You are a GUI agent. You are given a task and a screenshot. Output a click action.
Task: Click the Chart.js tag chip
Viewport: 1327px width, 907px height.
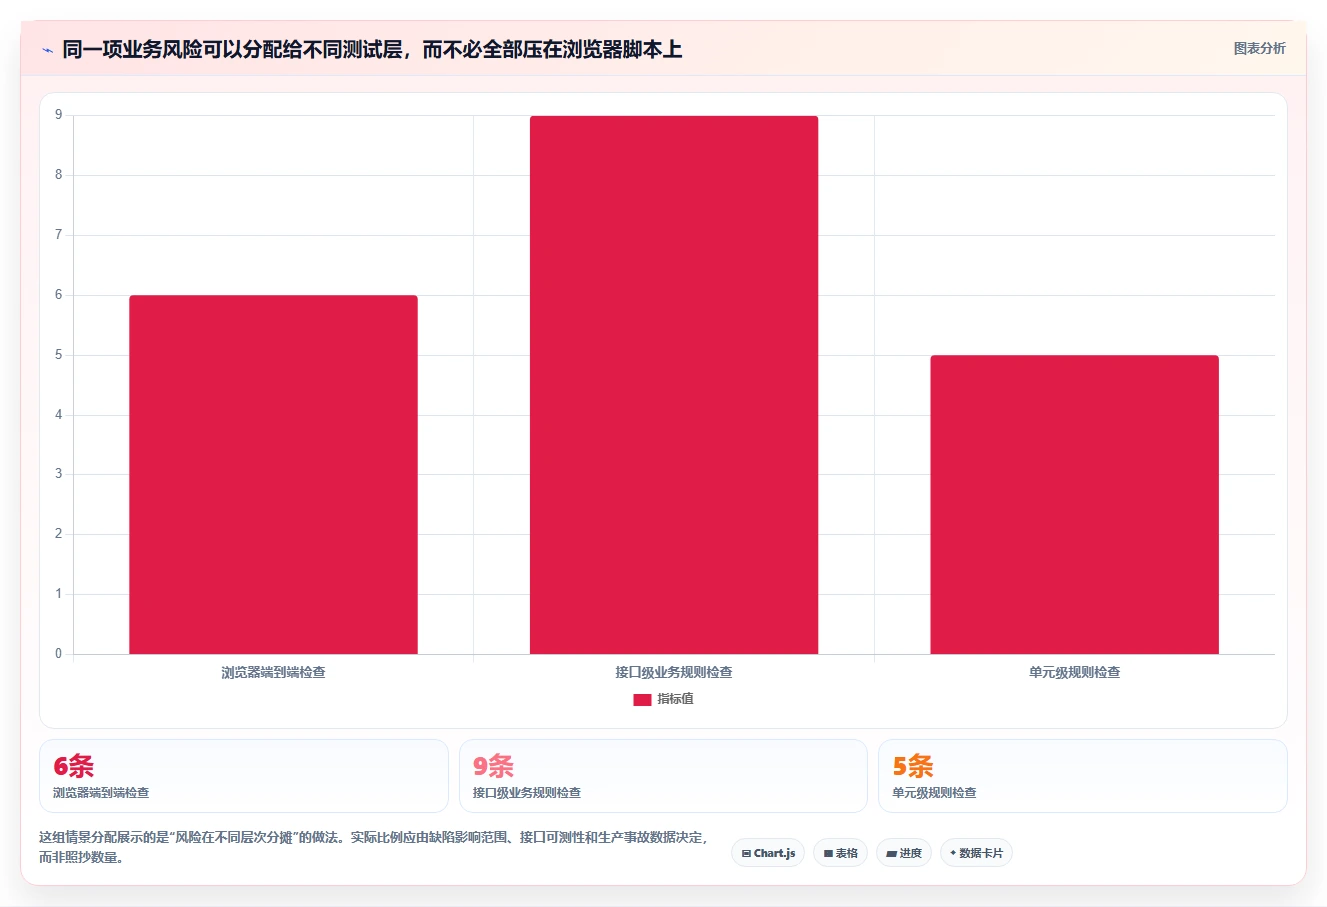(x=768, y=853)
